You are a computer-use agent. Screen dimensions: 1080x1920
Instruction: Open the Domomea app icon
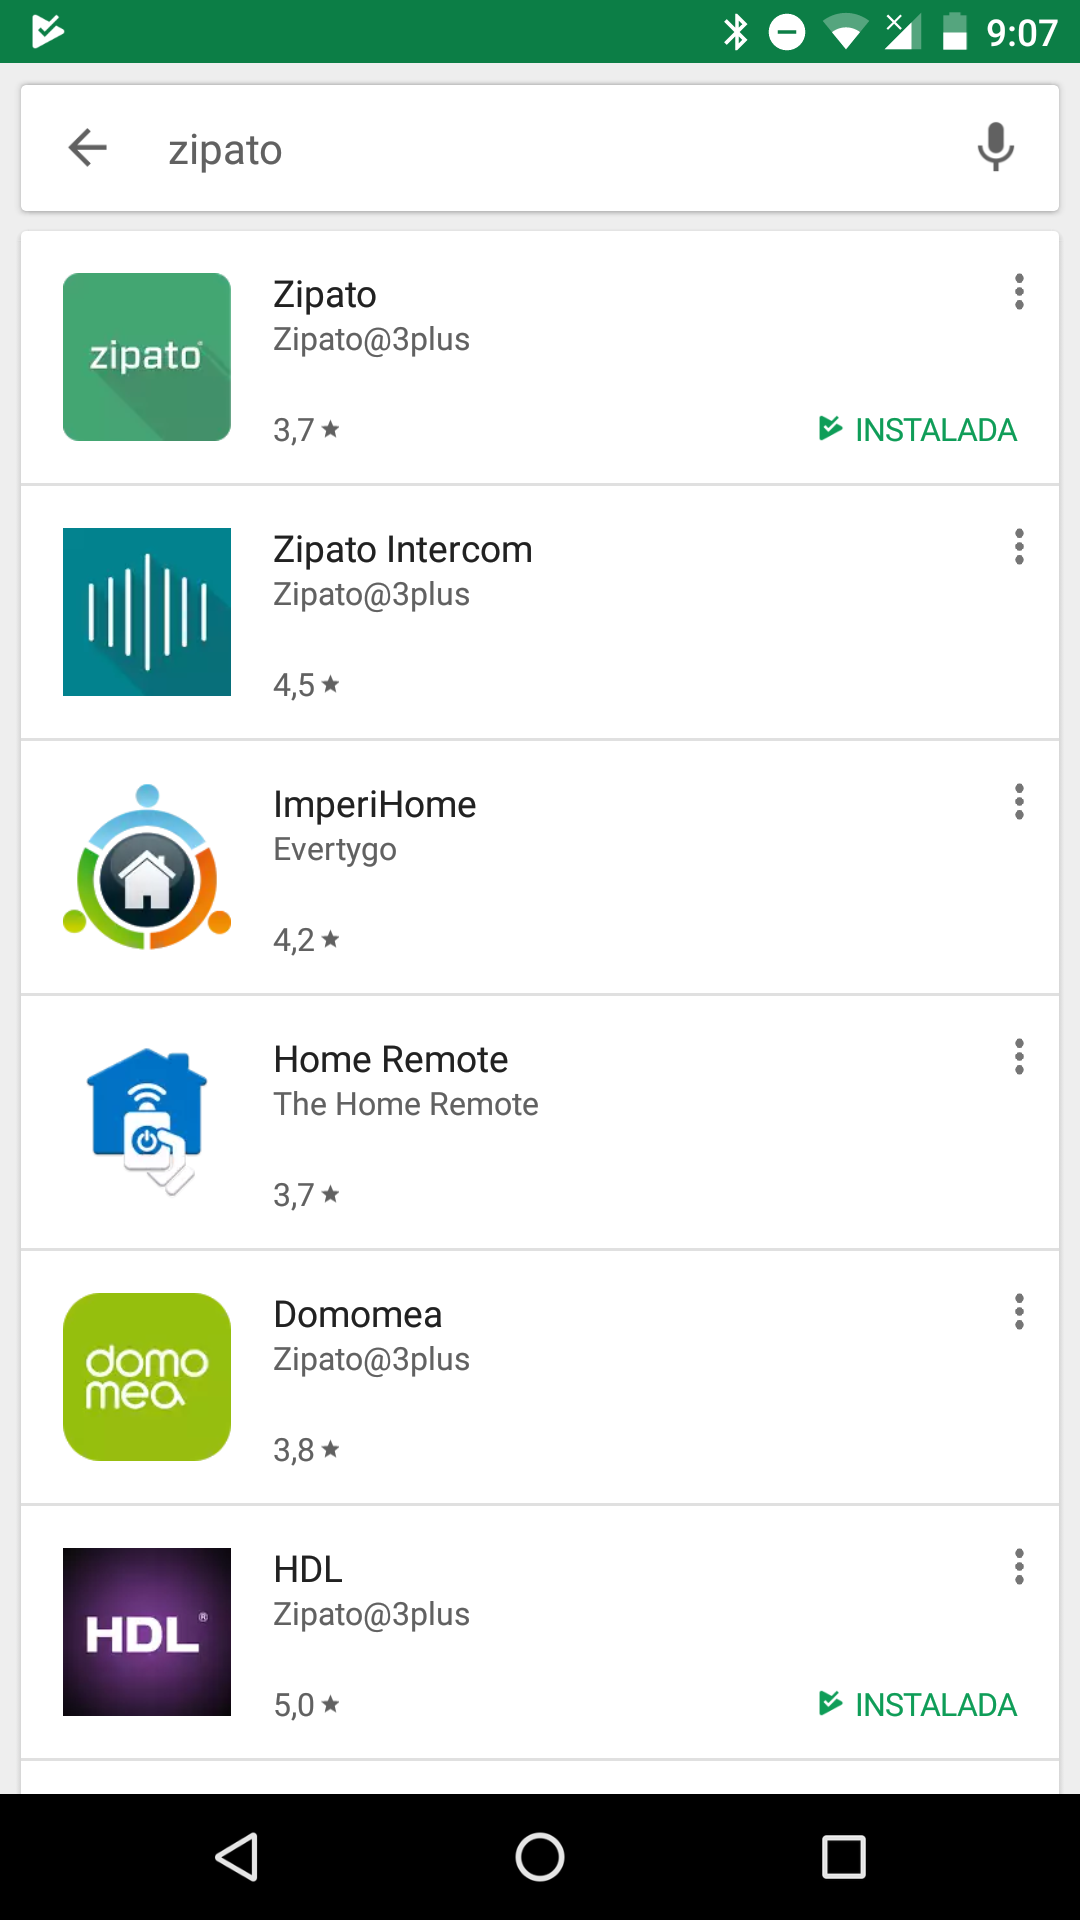point(147,1377)
